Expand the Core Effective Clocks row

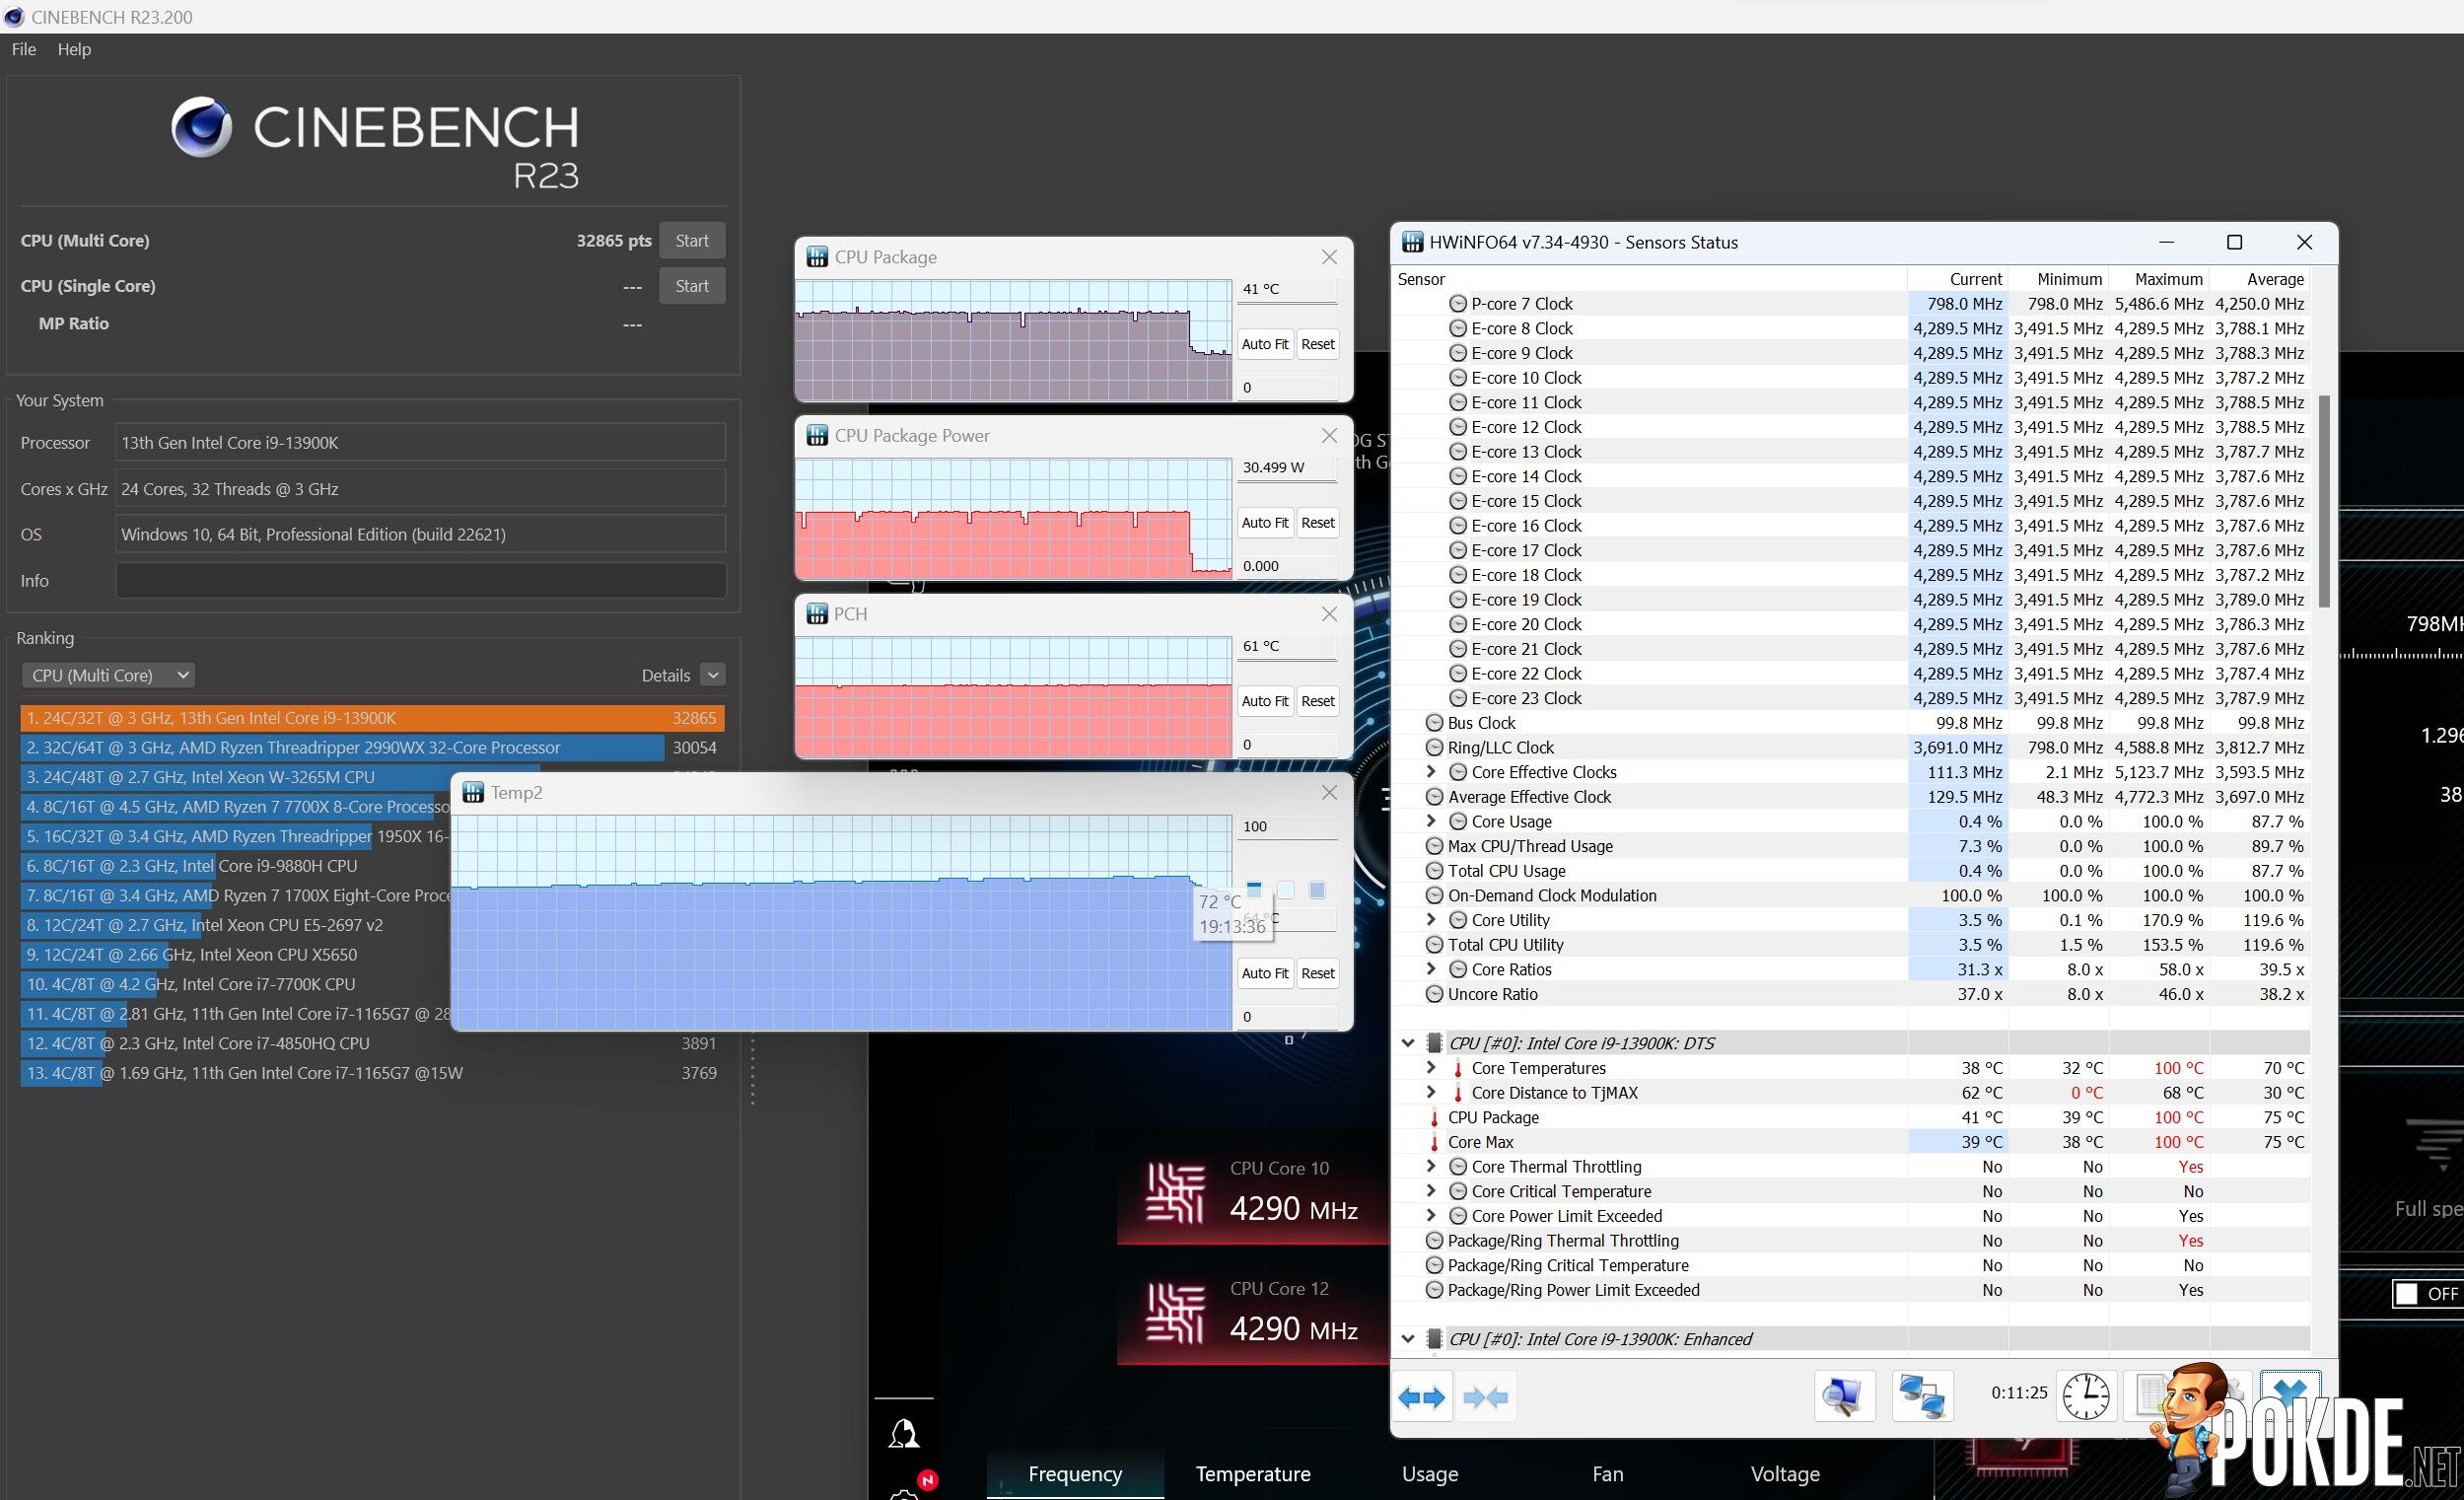pyautogui.click(x=1431, y=772)
